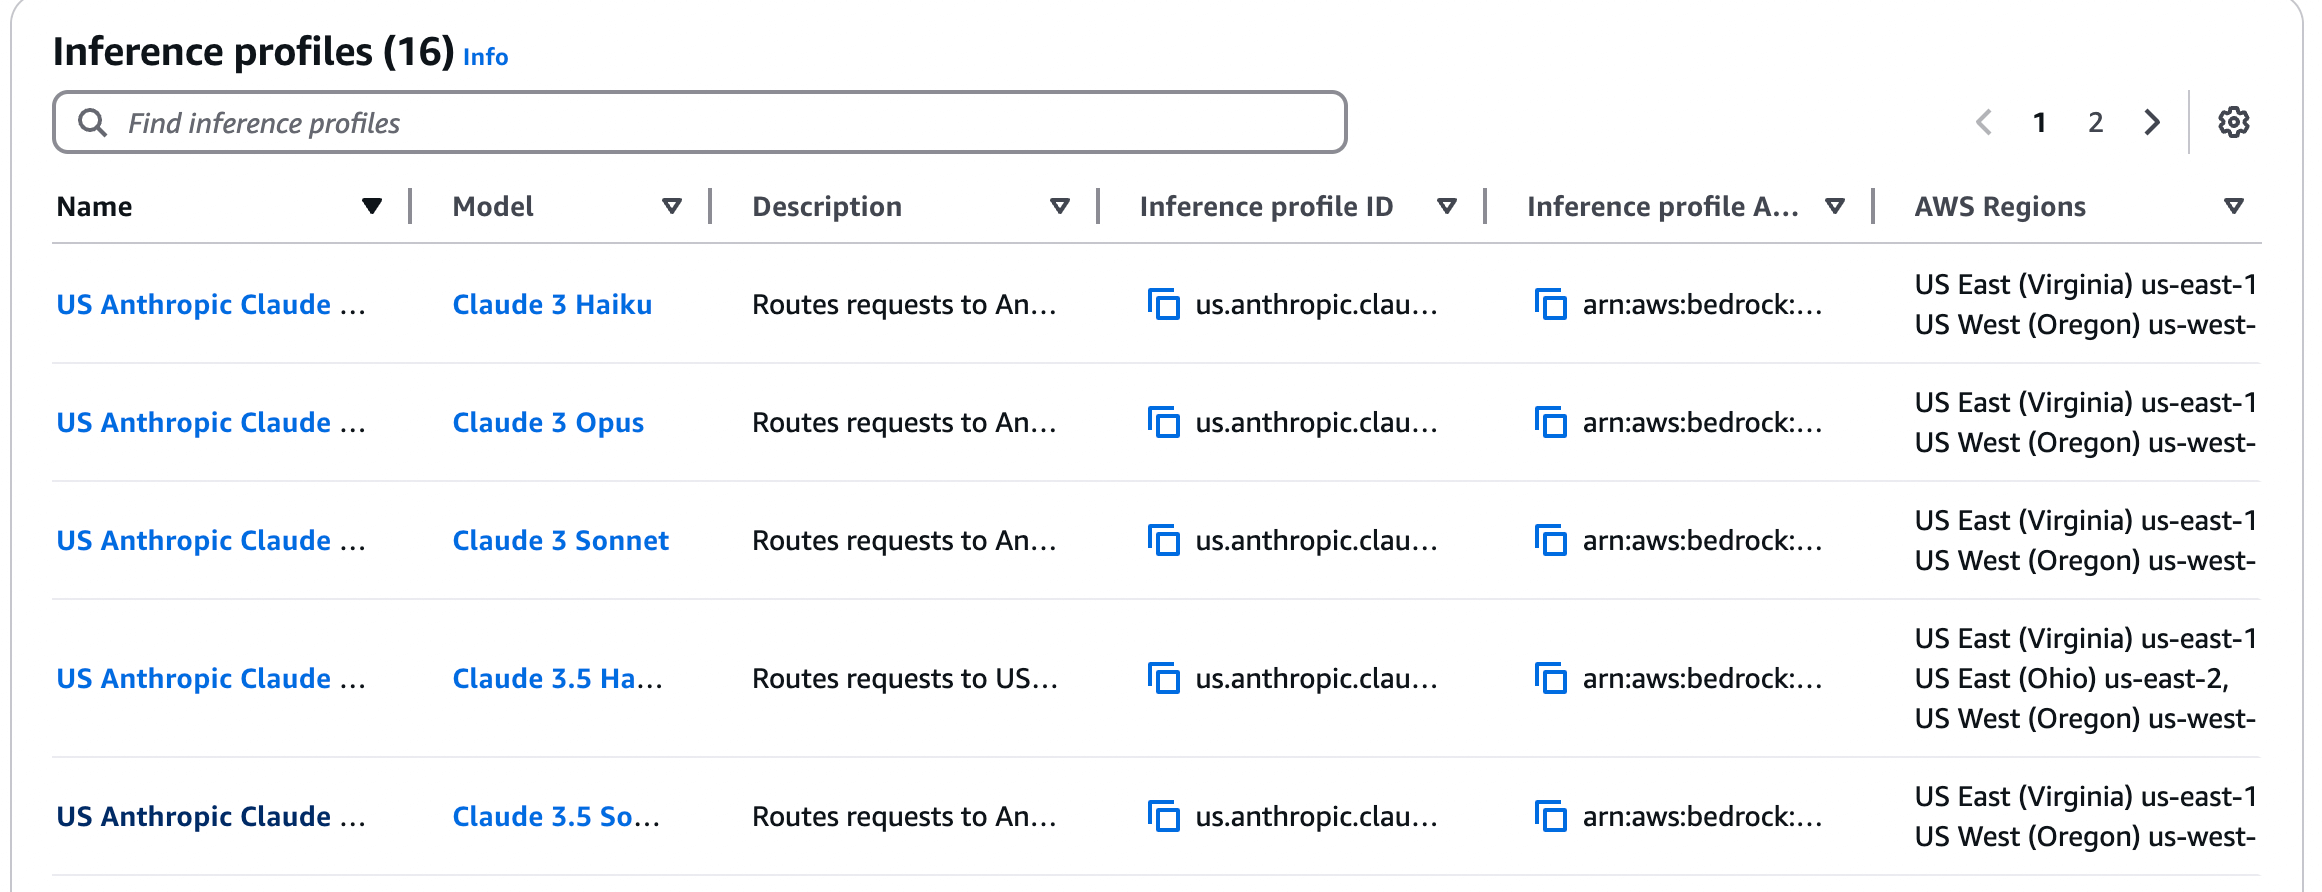Image resolution: width=2322 pixels, height=892 pixels.
Task: Open the Claude 3 Opus model link
Action: click(548, 422)
